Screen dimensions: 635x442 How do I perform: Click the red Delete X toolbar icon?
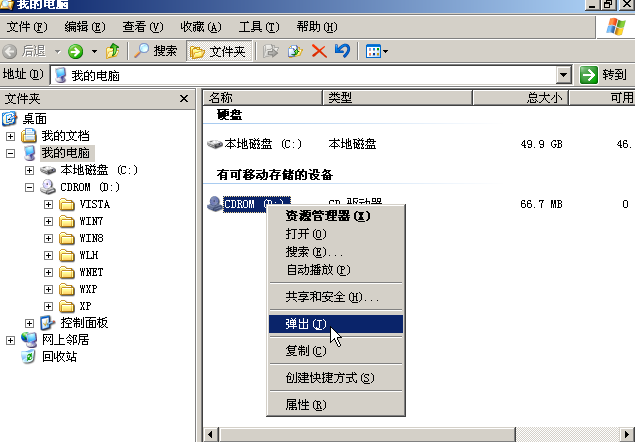coord(319,51)
